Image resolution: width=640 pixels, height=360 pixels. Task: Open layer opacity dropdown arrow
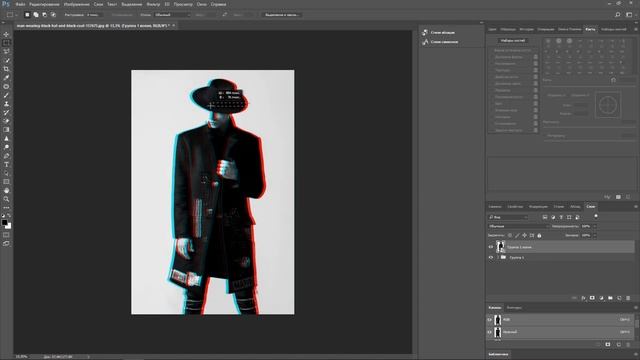tap(595, 226)
